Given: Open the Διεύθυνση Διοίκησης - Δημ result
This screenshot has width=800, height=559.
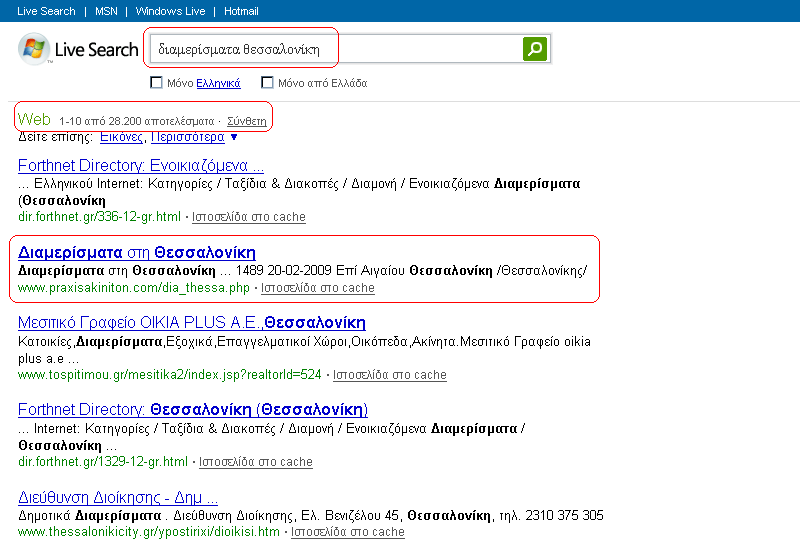Looking at the screenshot, I should click(118, 497).
